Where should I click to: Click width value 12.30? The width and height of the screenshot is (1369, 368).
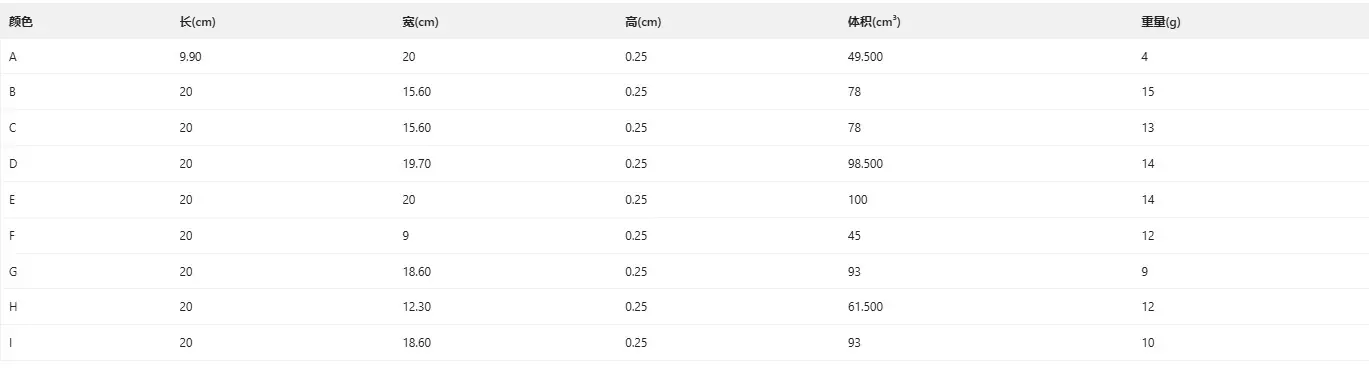416,307
